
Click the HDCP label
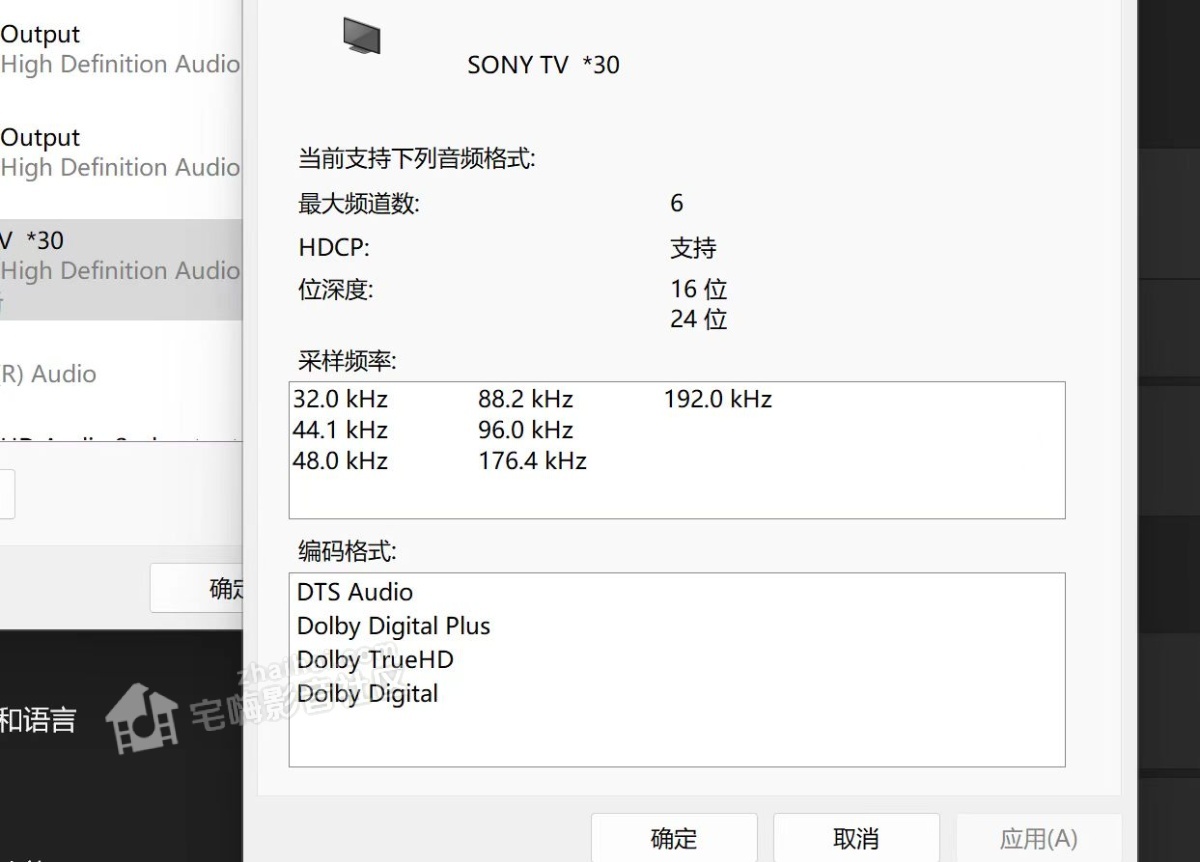click(334, 248)
